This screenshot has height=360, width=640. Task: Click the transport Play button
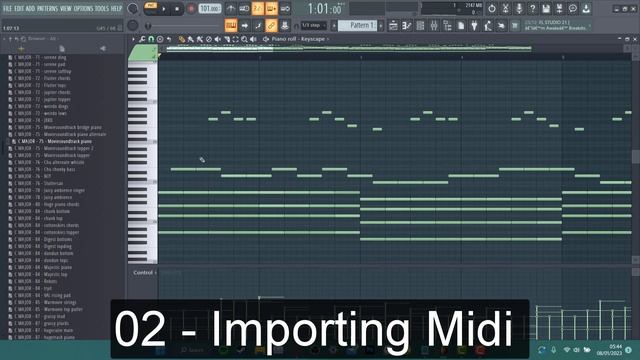(x=164, y=9)
